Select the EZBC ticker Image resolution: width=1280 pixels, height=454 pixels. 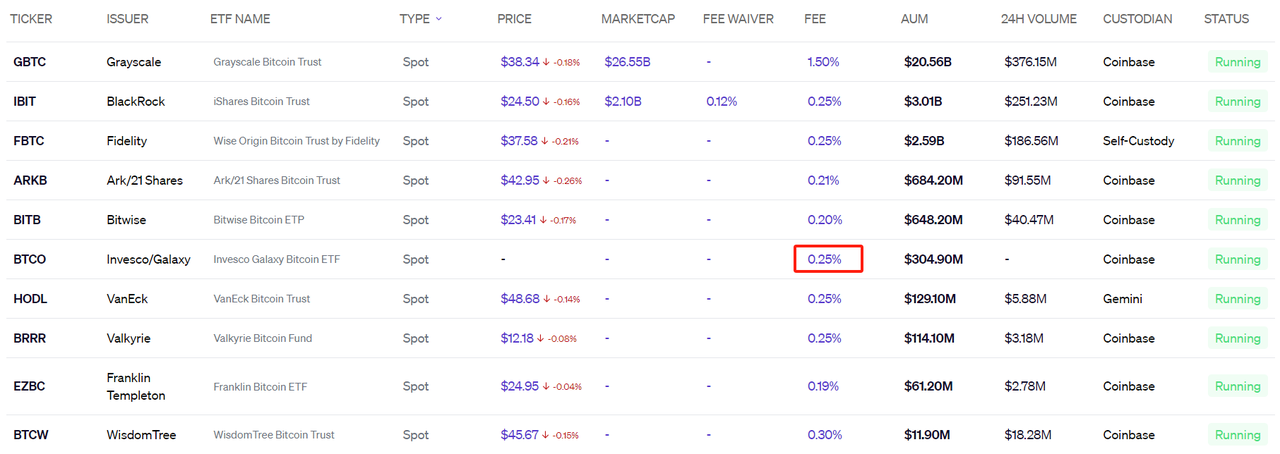pyautogui.click(x=29, y=386)
